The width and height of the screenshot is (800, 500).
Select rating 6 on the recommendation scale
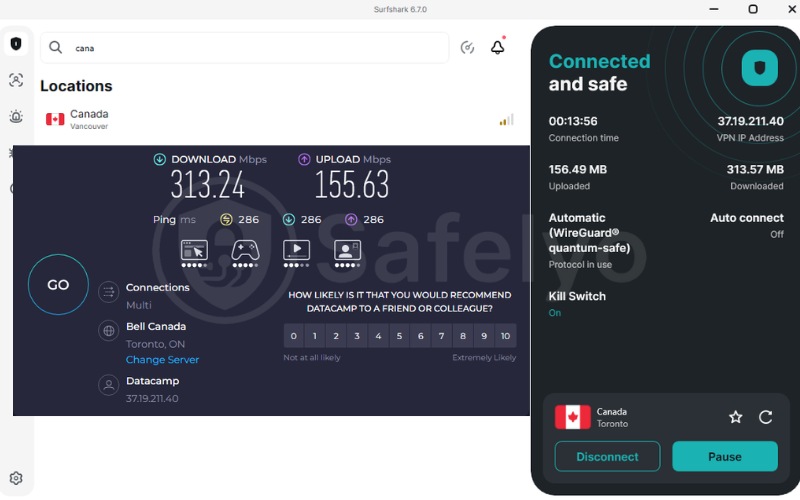[x=421, y=336]
